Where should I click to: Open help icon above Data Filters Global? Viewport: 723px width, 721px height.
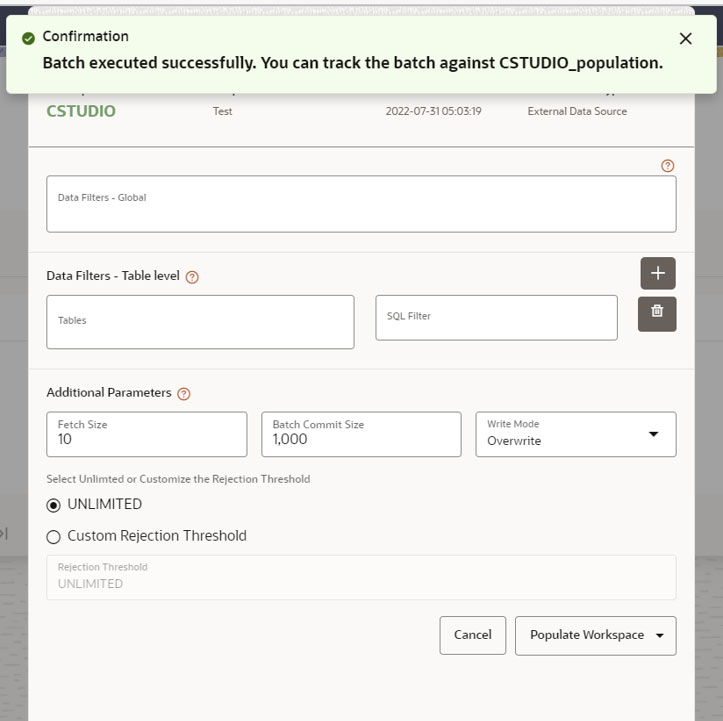[x=667, y=165]
